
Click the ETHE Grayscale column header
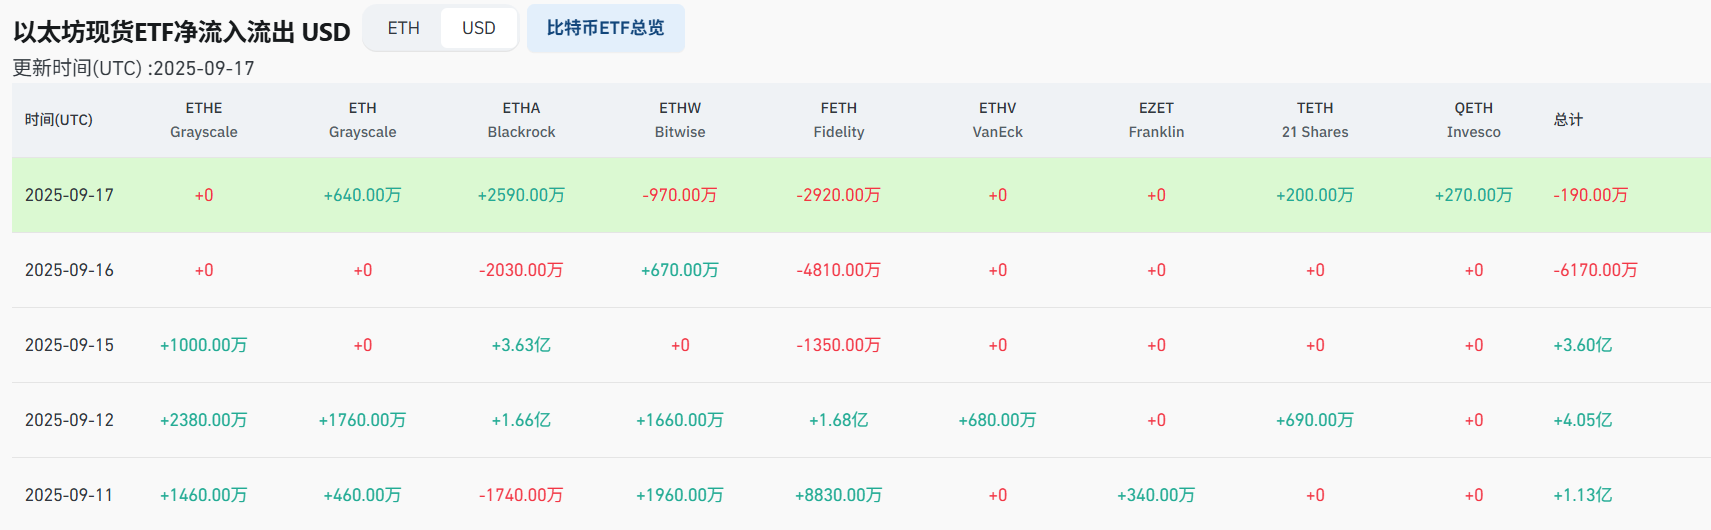click(x=204, y=120)
